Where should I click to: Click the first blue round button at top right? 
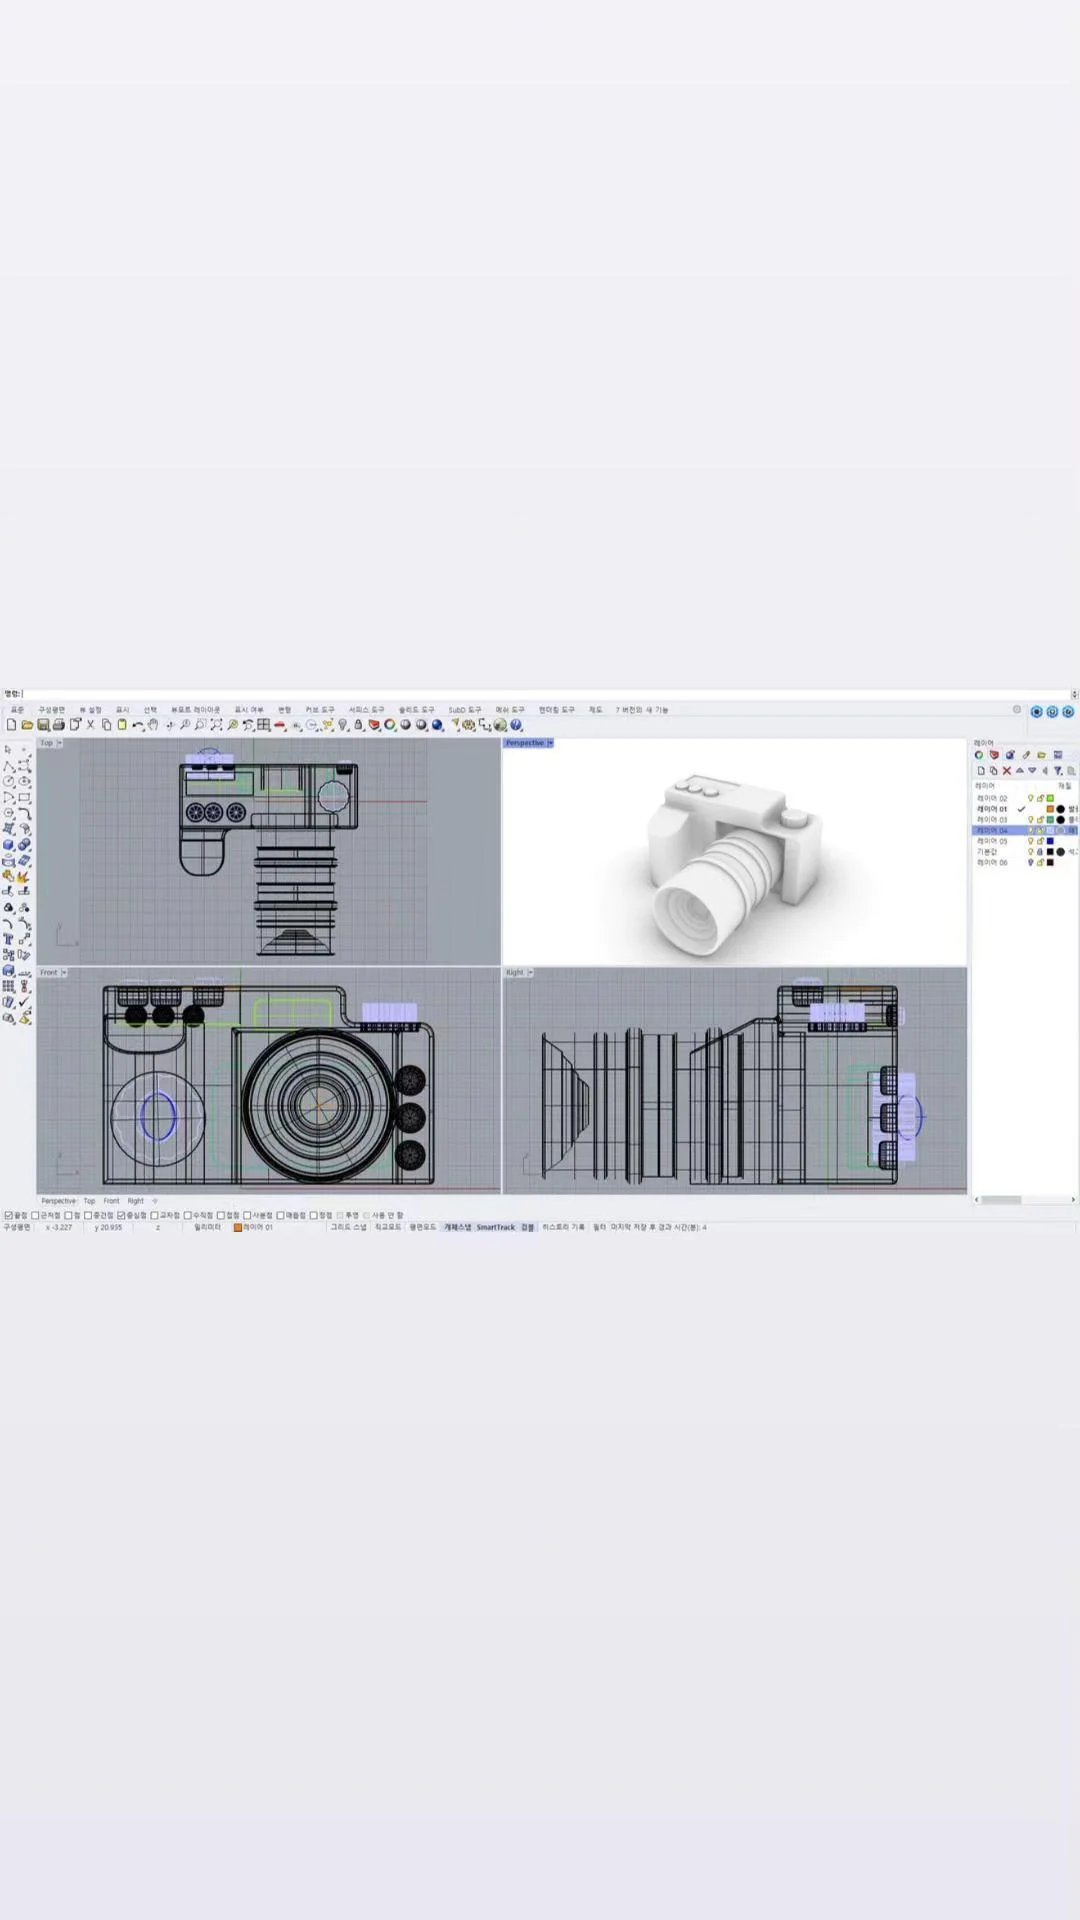1037,712
